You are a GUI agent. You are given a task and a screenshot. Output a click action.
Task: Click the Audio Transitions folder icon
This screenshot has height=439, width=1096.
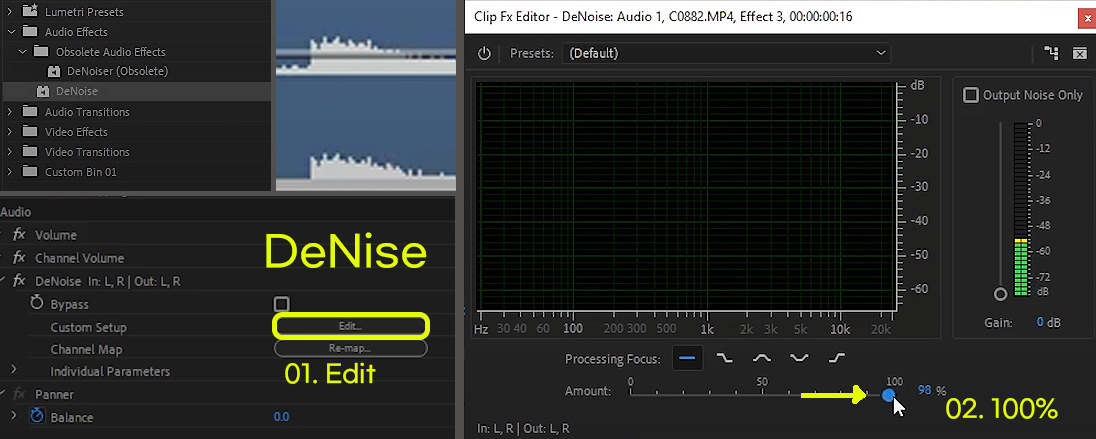coord(29,112)
